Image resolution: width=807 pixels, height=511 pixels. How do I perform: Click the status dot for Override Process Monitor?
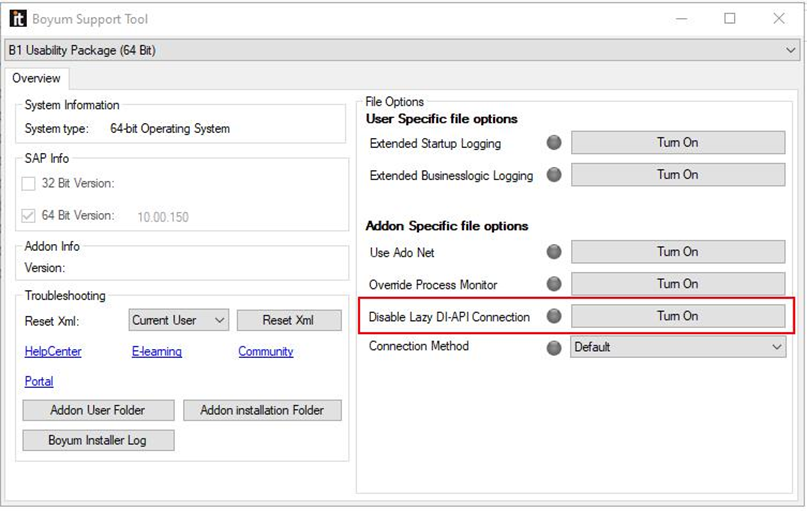(x=554, y=284)
